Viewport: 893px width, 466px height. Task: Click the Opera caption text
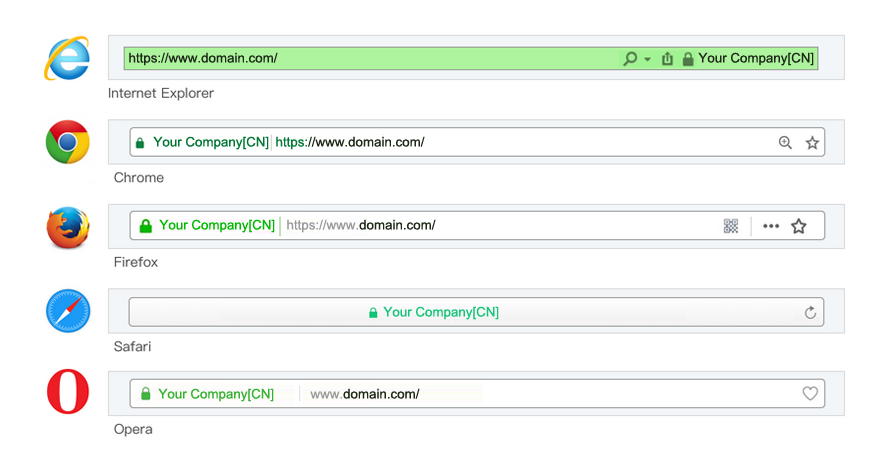pyautogui.click(x=133, y=429)
